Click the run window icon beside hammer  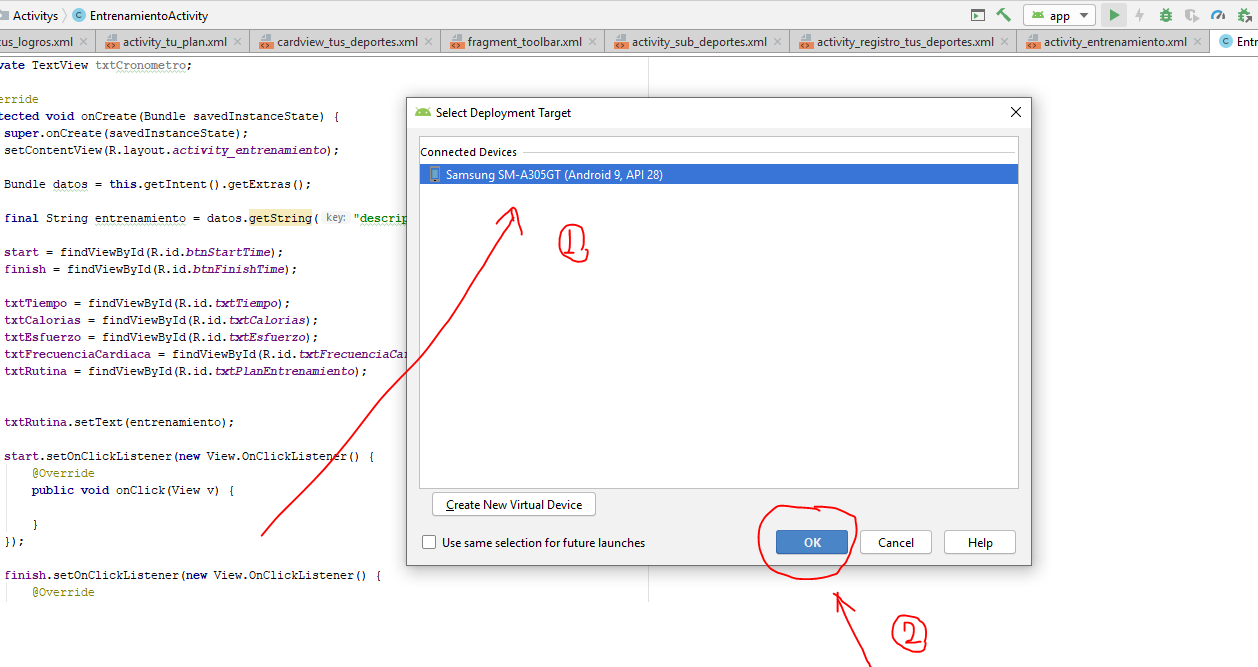tap(978, 15)
